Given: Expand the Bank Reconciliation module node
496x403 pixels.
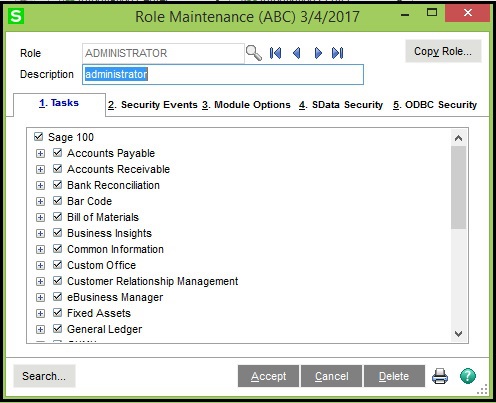Looking at the screenshot, I should click(x=40, y=185).
